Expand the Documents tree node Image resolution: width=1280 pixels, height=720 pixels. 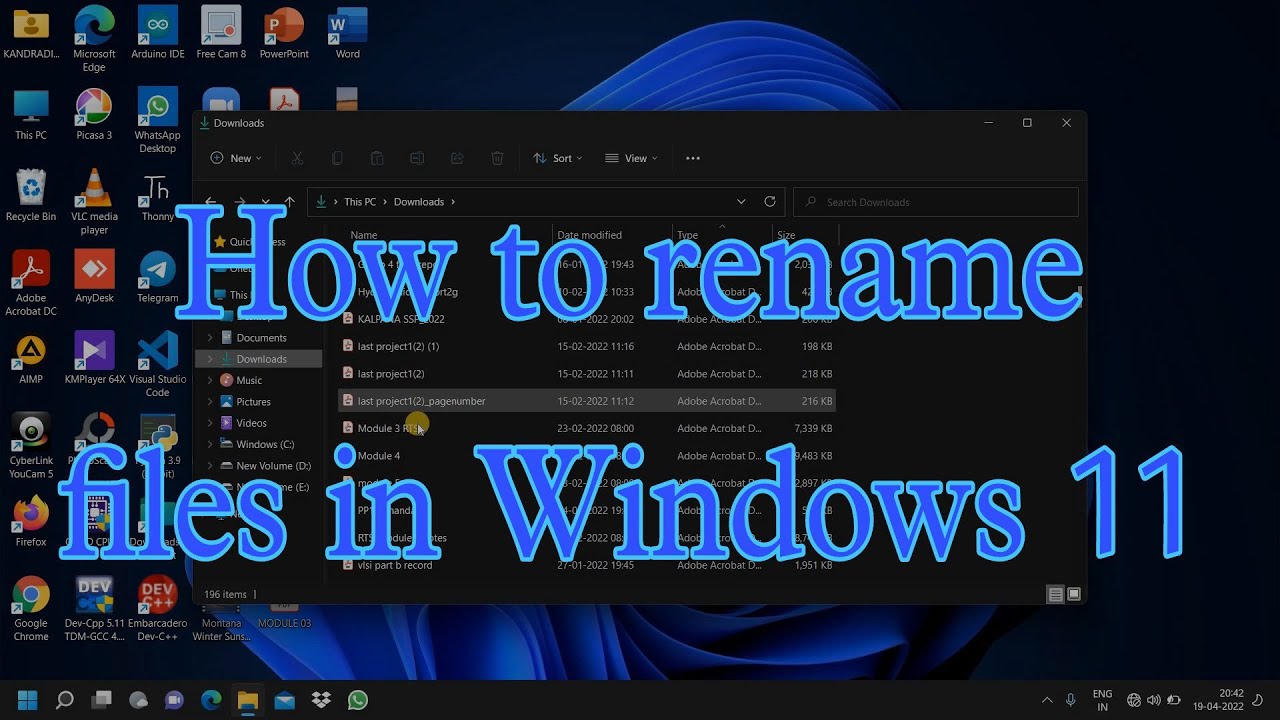tap(210, 338)
